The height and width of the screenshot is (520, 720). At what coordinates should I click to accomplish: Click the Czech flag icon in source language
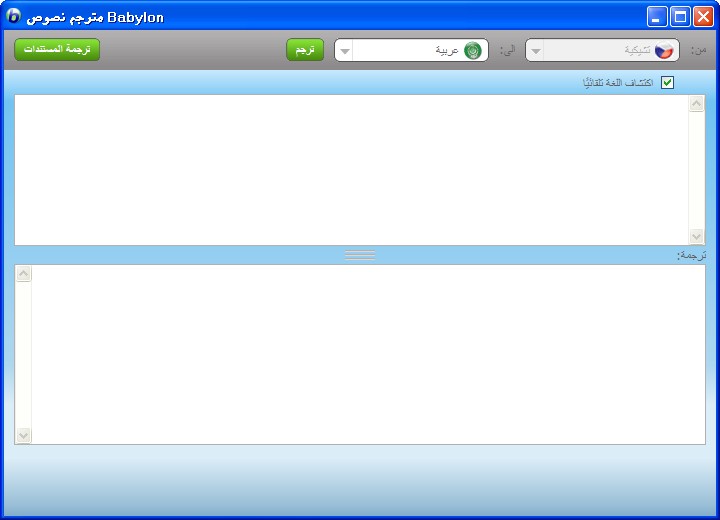click(664, 50)
